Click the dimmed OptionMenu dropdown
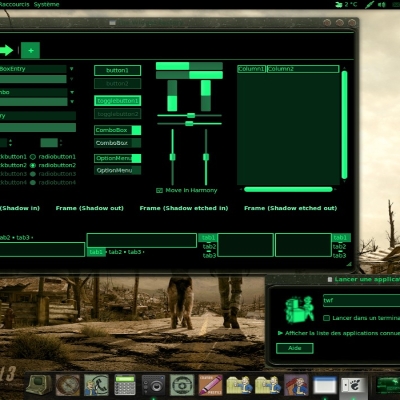The height and width of the screenshot is (400, 400). click(x=117, y=170)
